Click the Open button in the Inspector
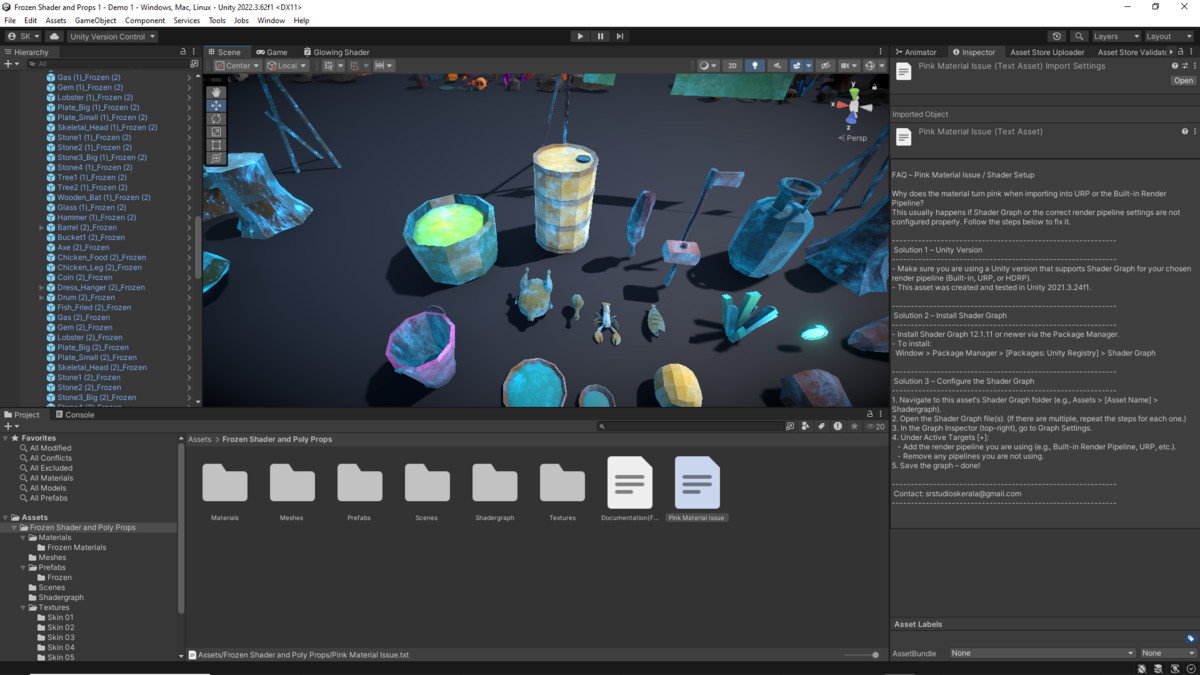 (x=1184, y=79)
